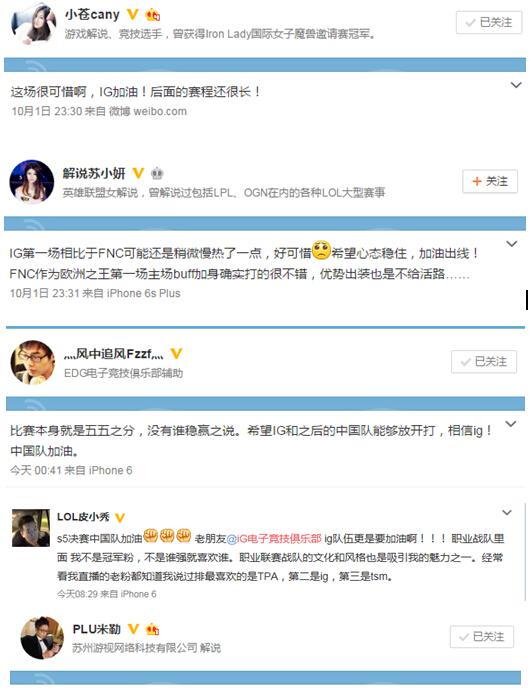Open the @IG电子竞技俱乐部 mention link
The height and width of the screenshot is (693, 529).
274,538
